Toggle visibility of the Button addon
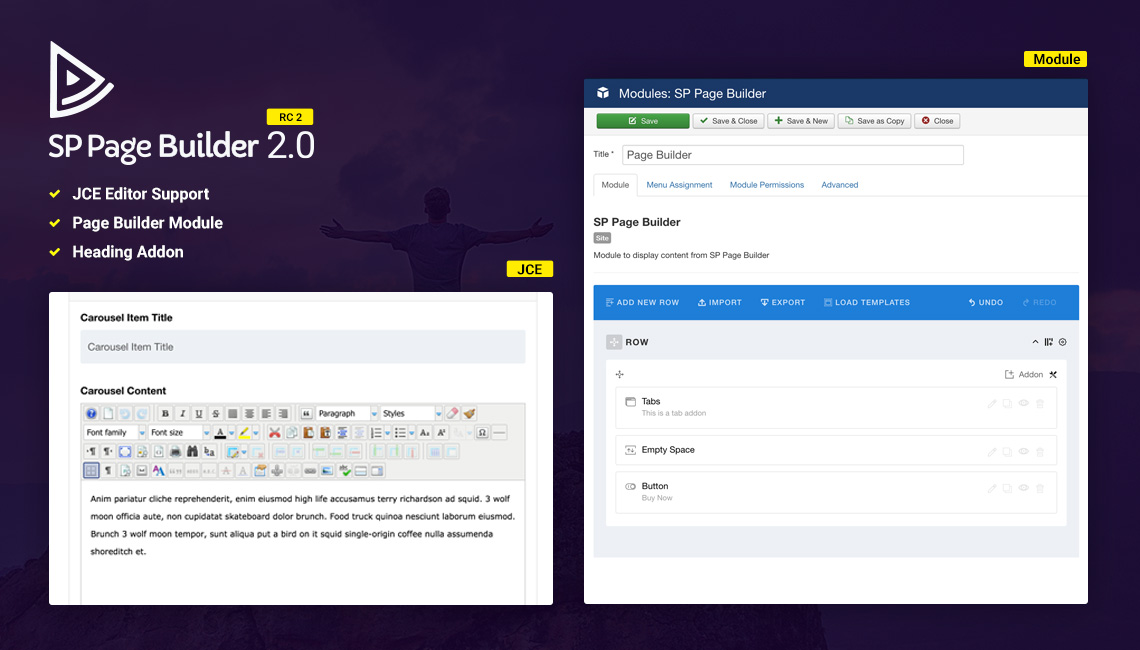This screenshot has height=650, width=1140. (x=1024, y=488)
